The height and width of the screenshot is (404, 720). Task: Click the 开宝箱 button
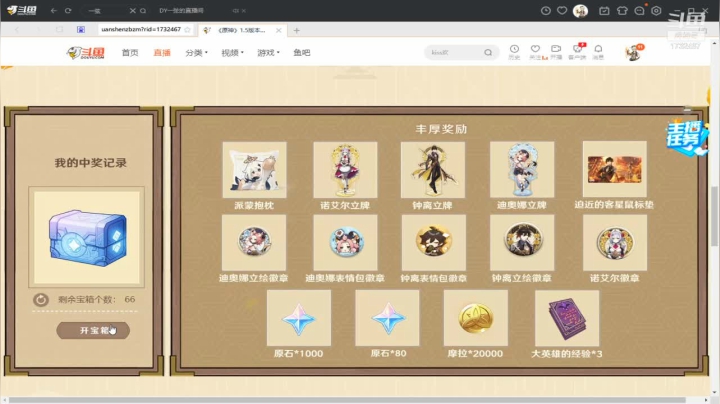point(93,331)
